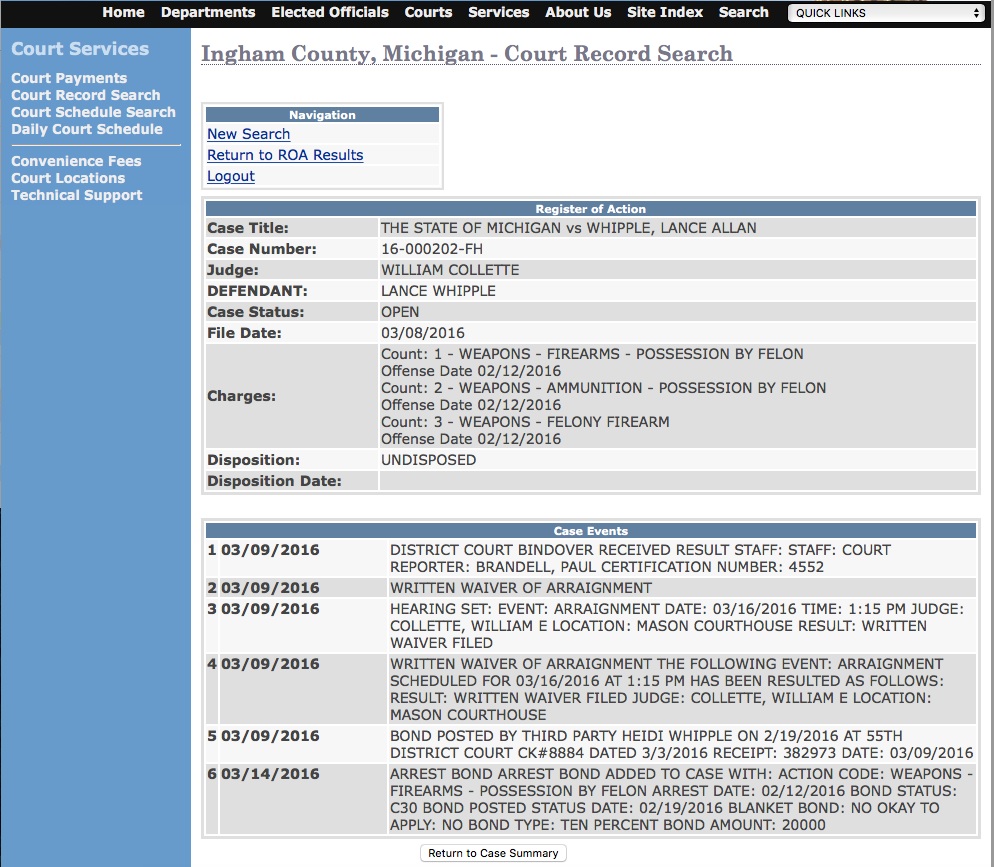Viewport: 994px width, 867px height.
Task: Open the Site Index page
Action: tap(665, 12)
